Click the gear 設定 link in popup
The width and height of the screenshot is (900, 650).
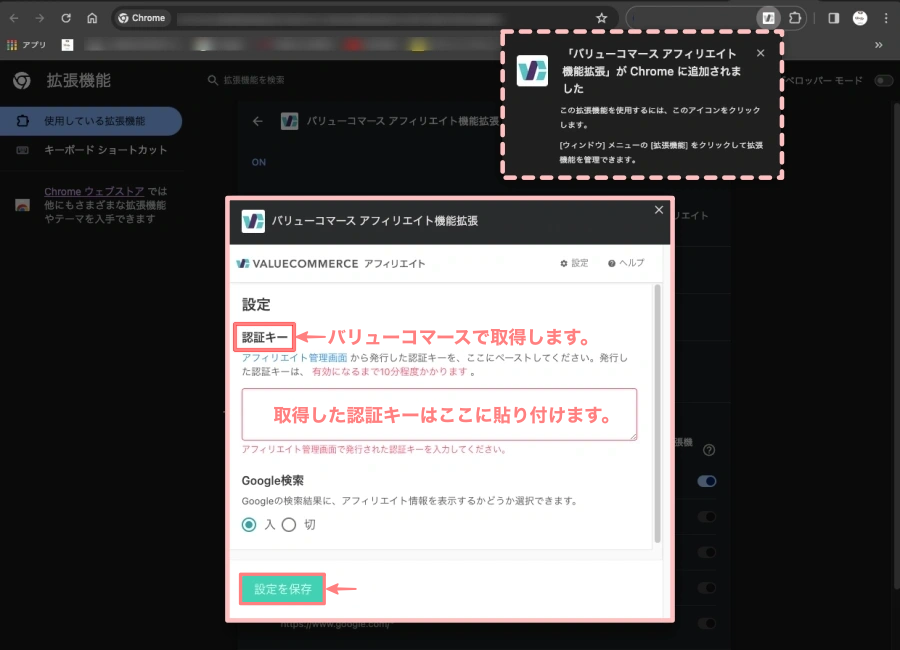pos(575,263)
